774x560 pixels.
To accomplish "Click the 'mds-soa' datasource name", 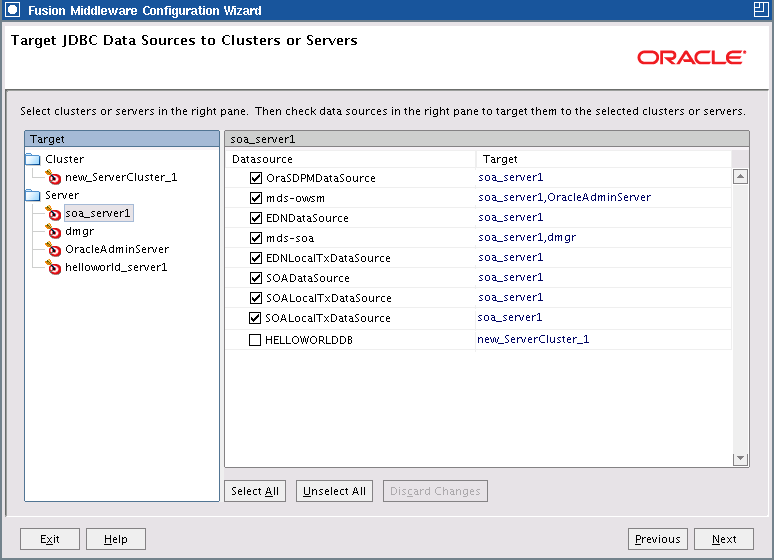I will pyautogui.click(x=290, y=238).
